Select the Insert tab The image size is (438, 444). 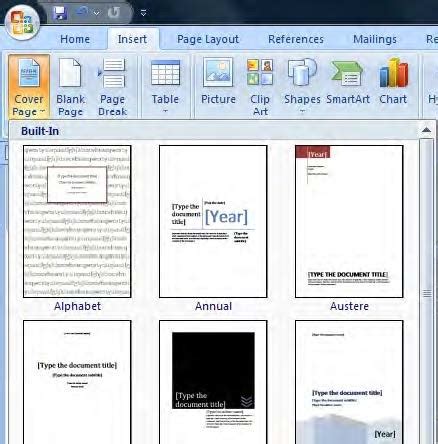tap(132, 39)
